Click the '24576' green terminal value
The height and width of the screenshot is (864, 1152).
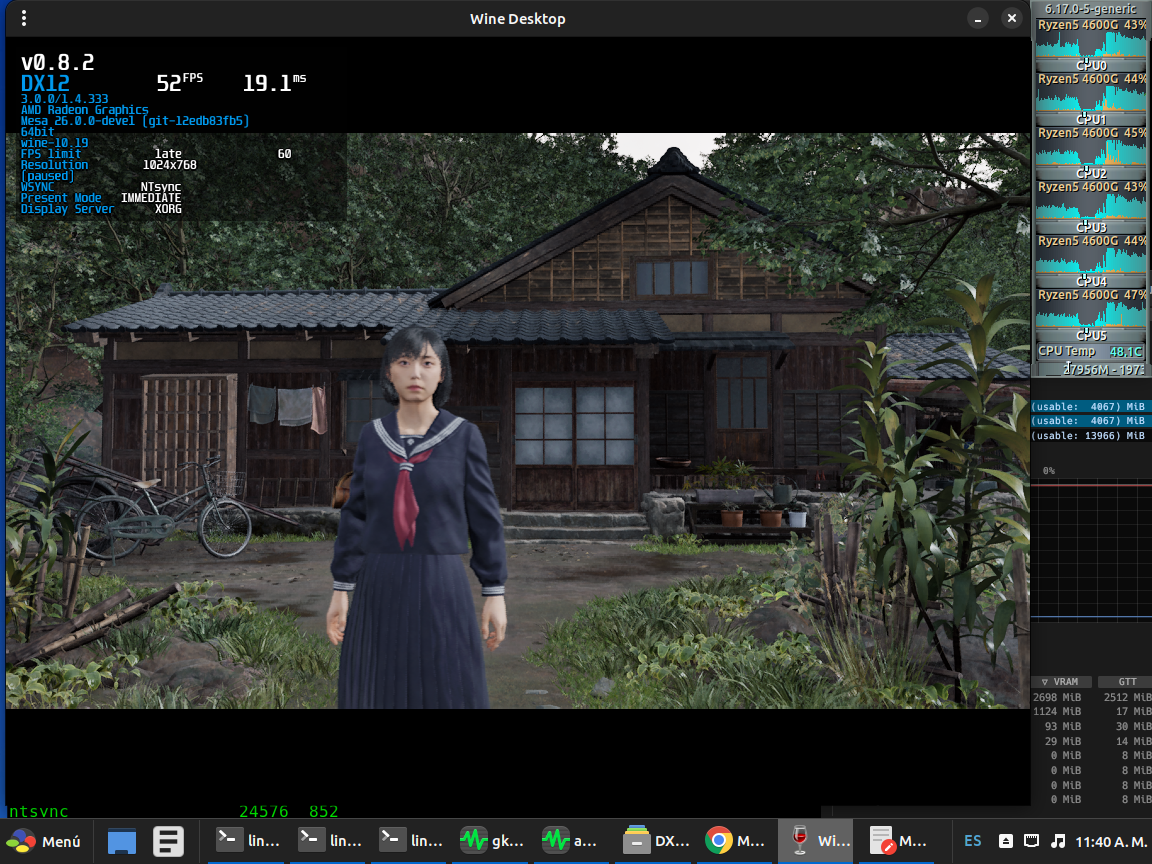point(264,811)
